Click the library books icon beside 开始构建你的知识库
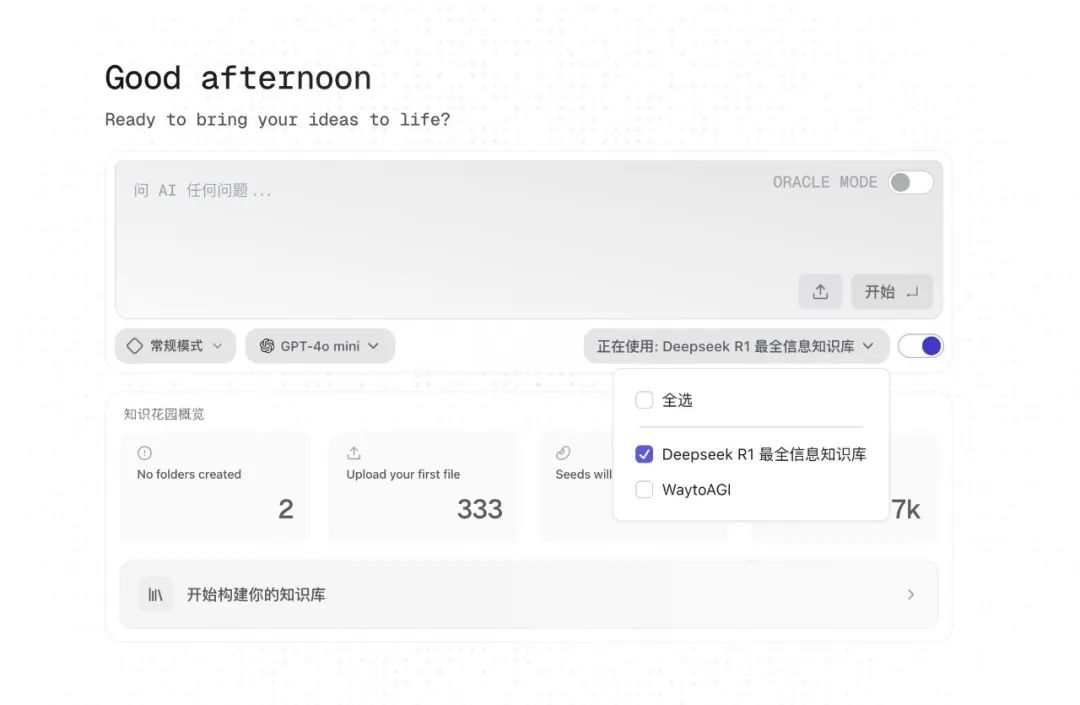The height and width of the screenshot is (705, 1080). (x=156, y=594)
